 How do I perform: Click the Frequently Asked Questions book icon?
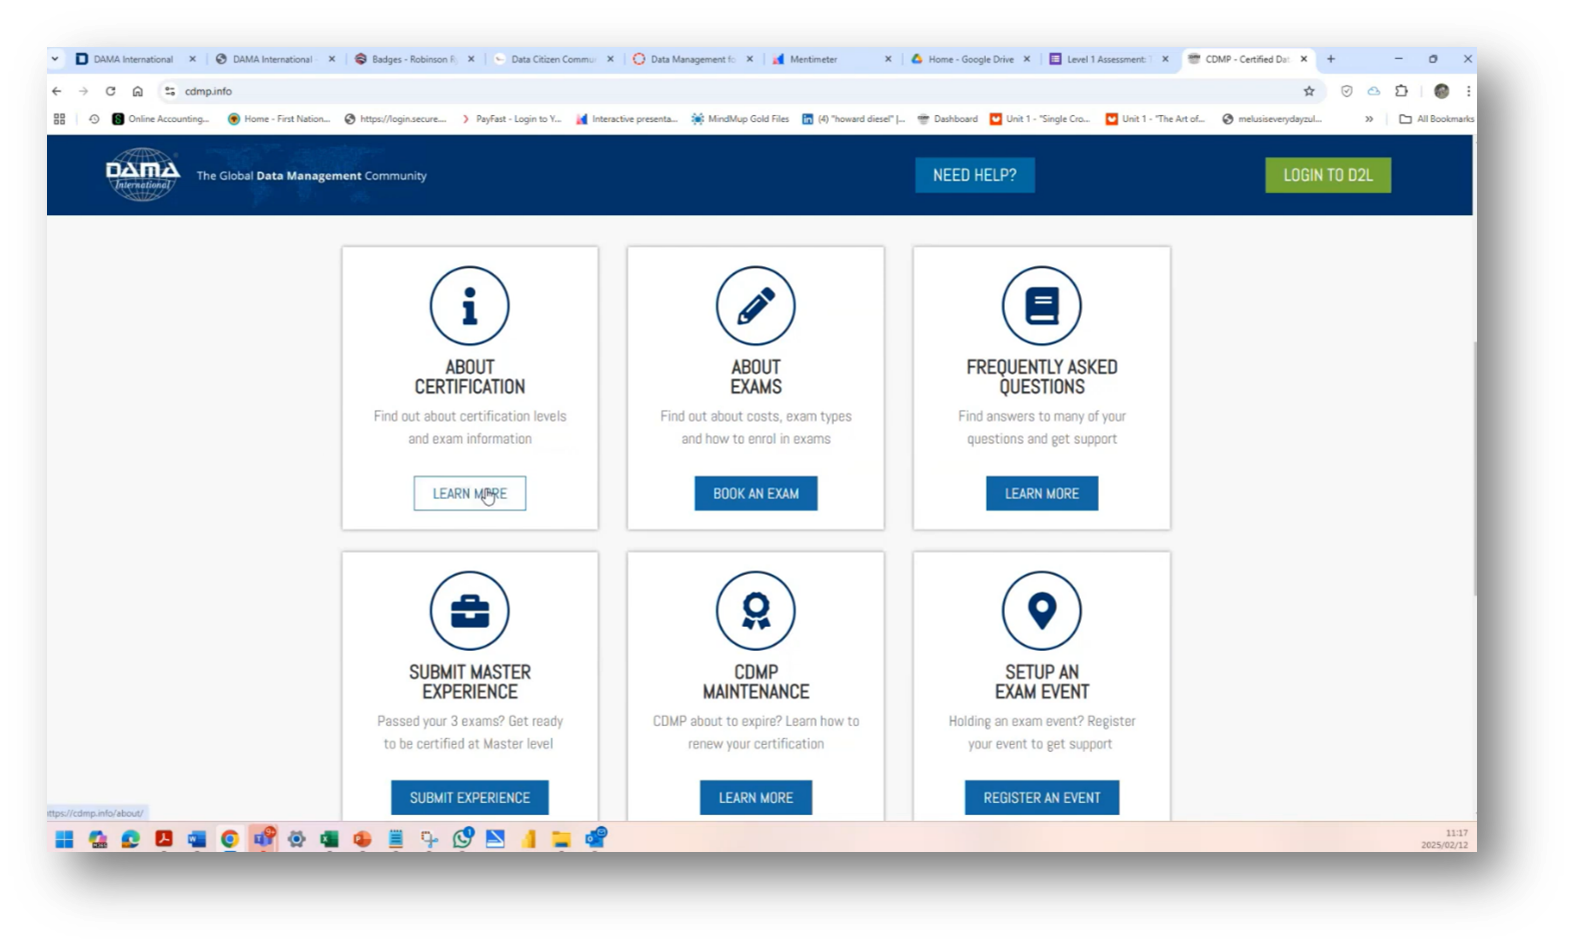[1041, 306]
